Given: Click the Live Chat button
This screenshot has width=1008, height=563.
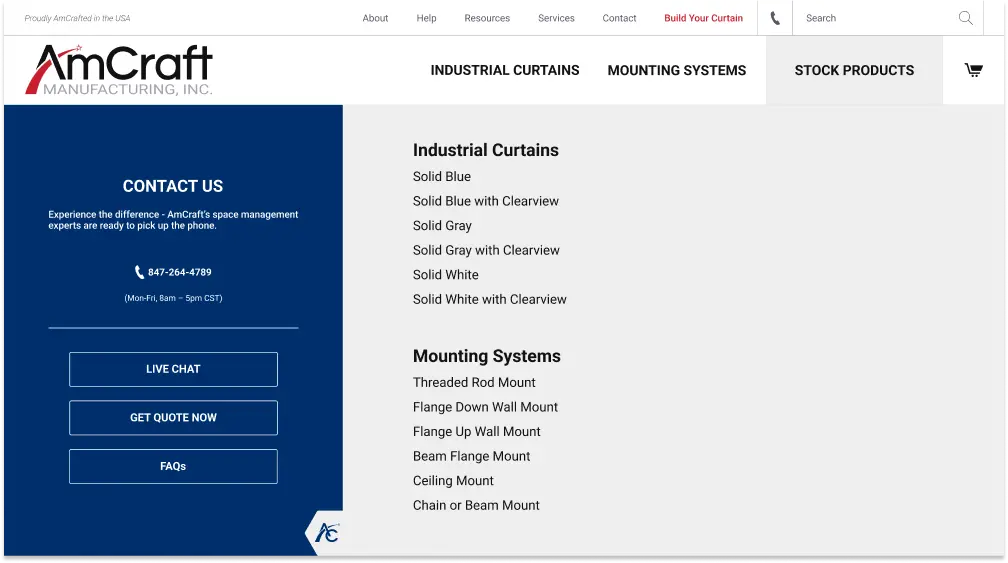Looking at the screenshot, I should click(174, 370).
